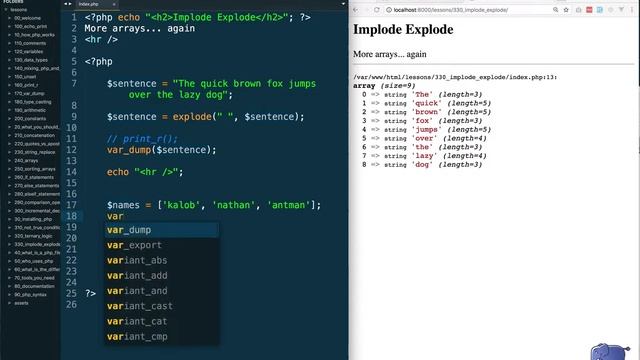Open site info icon beside localhost

[x=389, y=10]
